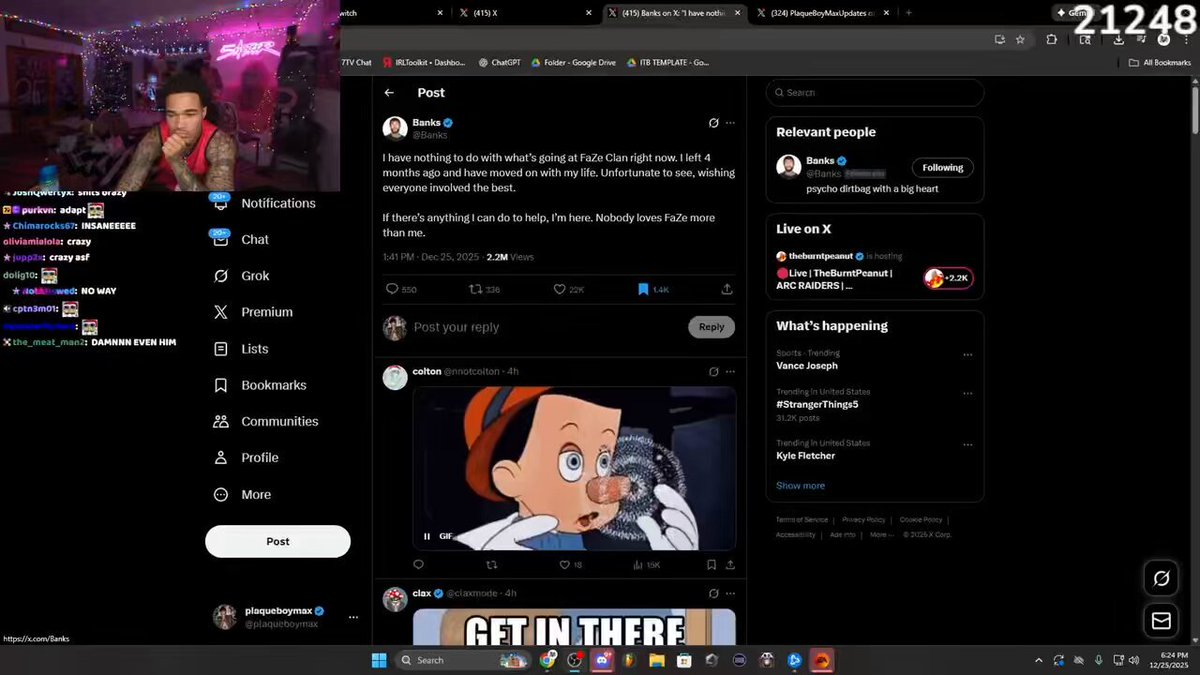Open Terms of Service footer link
1200x675 pixels.
pyautogui.click(x=802, y=520)
